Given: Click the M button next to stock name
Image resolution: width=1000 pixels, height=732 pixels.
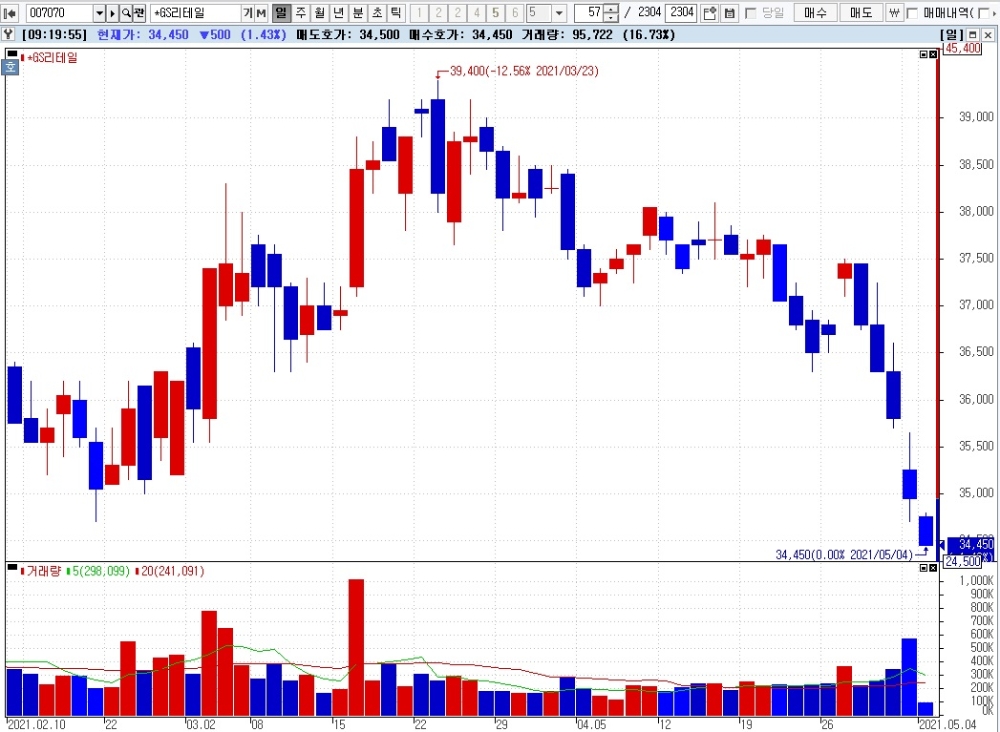Looking at the screenshot, I should tap(261, 13).
